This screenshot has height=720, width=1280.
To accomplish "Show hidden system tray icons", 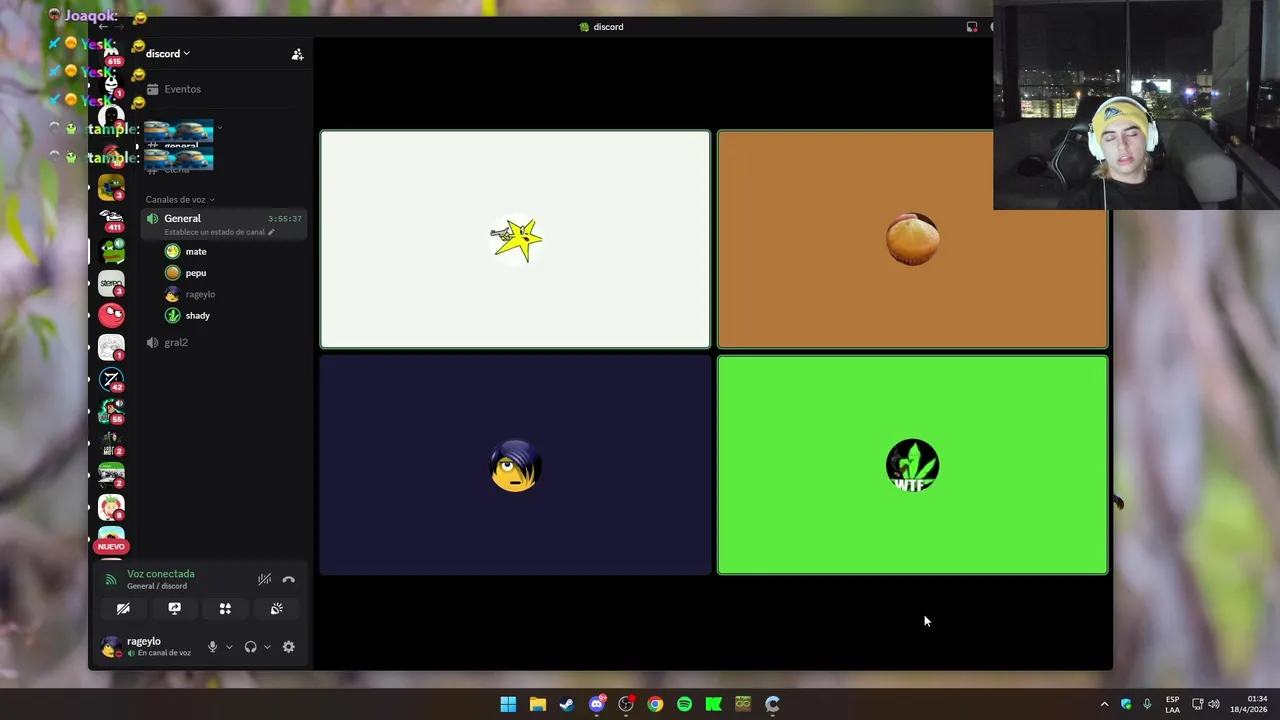I will [x=1104, y=704].
